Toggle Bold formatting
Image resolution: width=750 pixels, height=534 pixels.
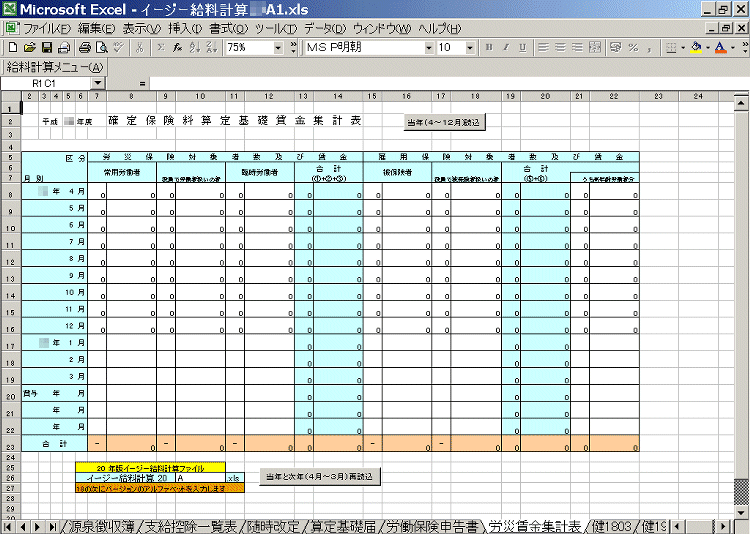pyautogui.click(x=489, y=47)
